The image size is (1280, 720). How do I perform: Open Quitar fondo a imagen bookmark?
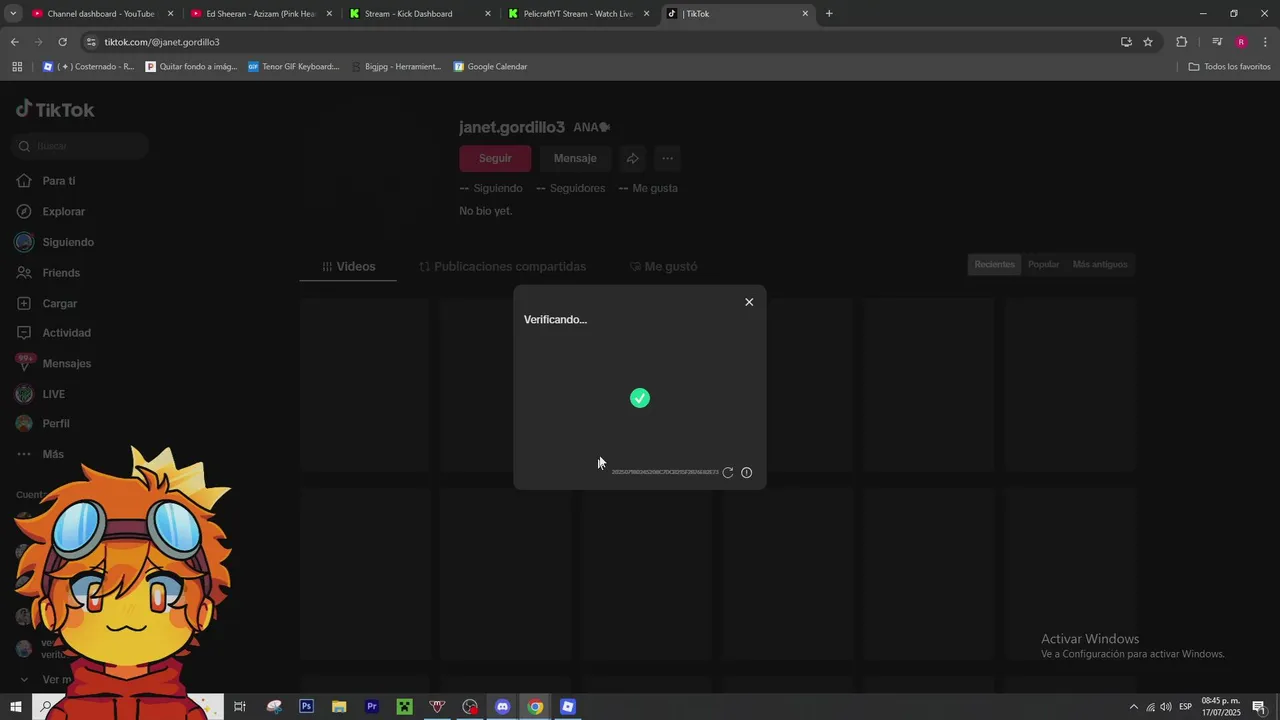click(192, 67)
